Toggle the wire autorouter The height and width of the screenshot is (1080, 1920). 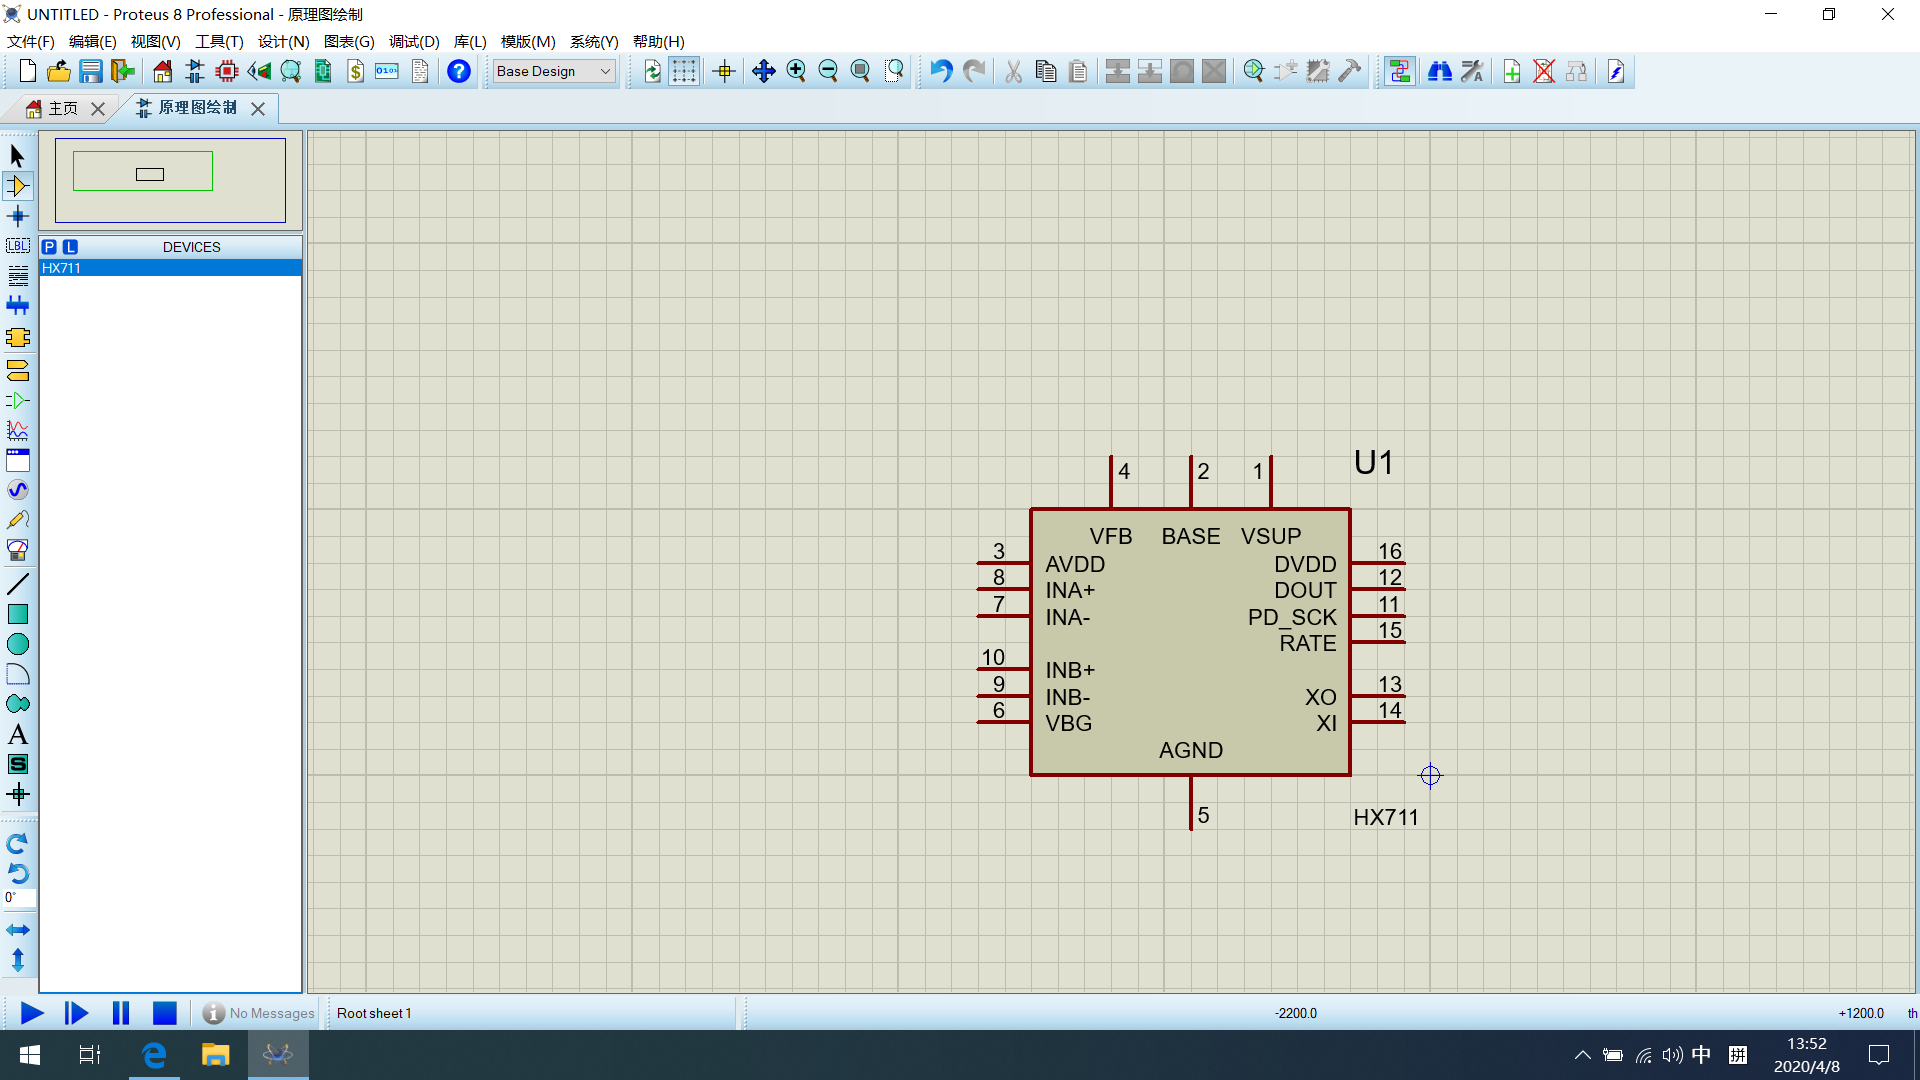tap(1400, 71)
